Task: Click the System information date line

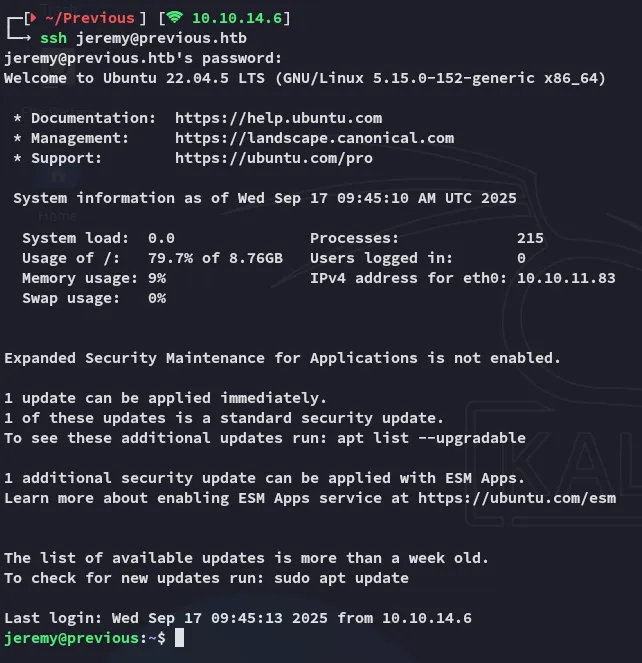Action: (x=265, y=198)
